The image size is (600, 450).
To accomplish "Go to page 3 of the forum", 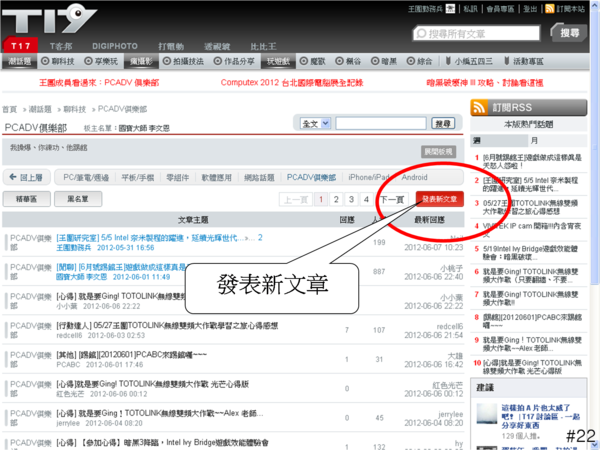I will 351,199.
